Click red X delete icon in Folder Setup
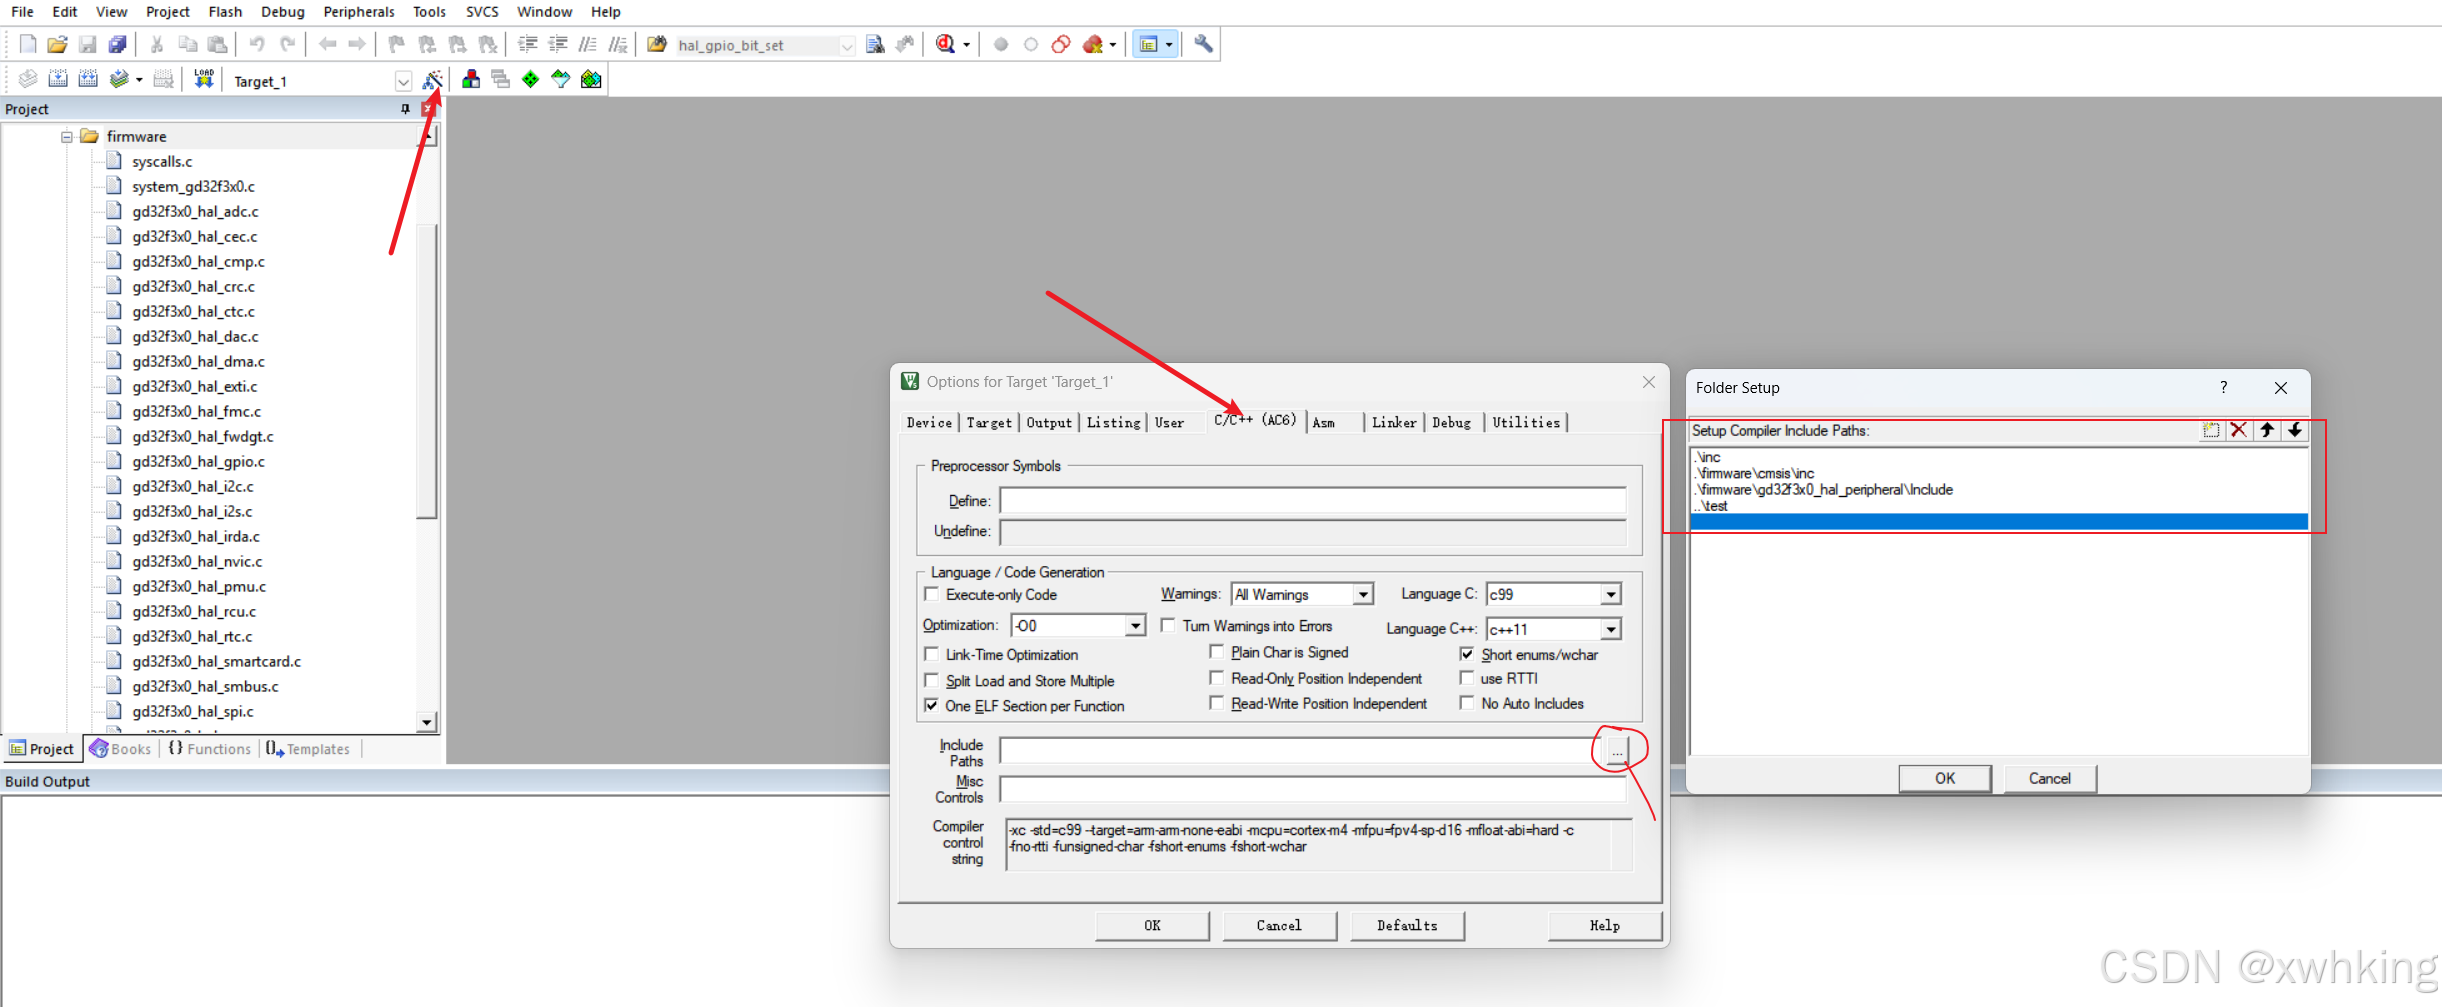 click(x=2239, y=430)
